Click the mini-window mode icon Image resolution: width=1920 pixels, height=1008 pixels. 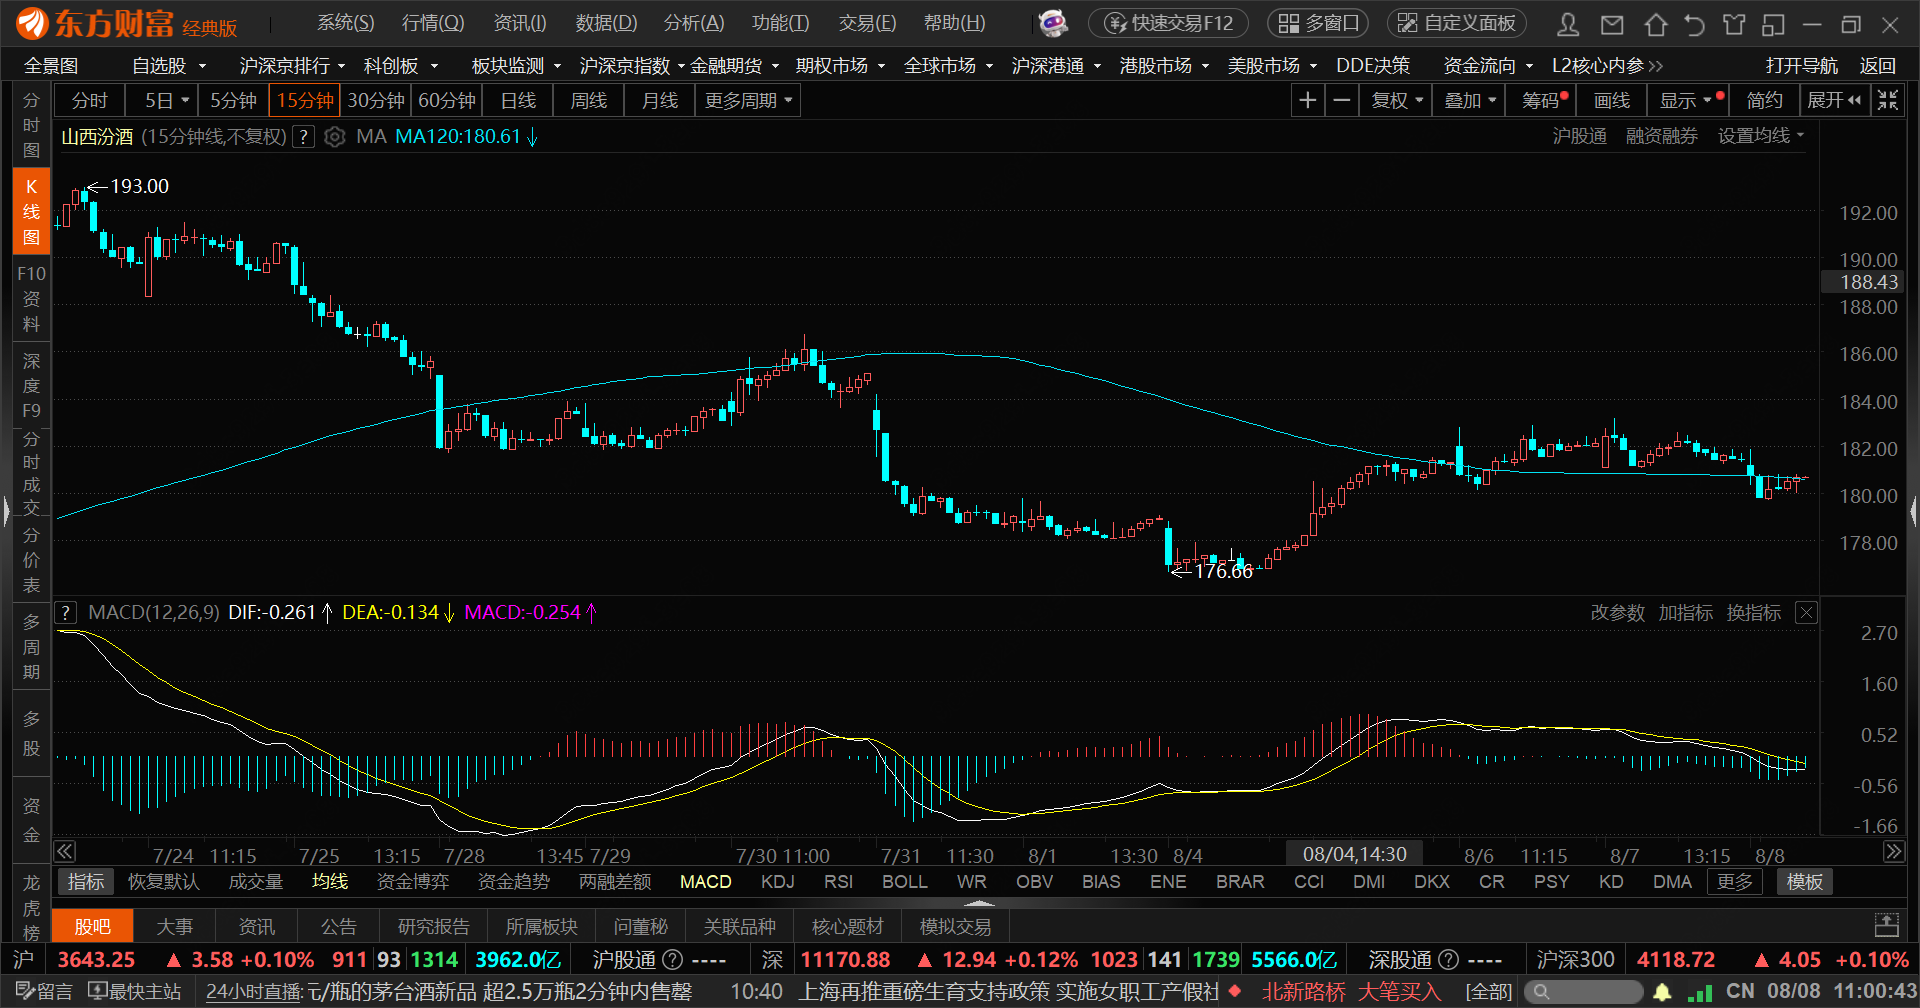click(x=1774, y=24)
